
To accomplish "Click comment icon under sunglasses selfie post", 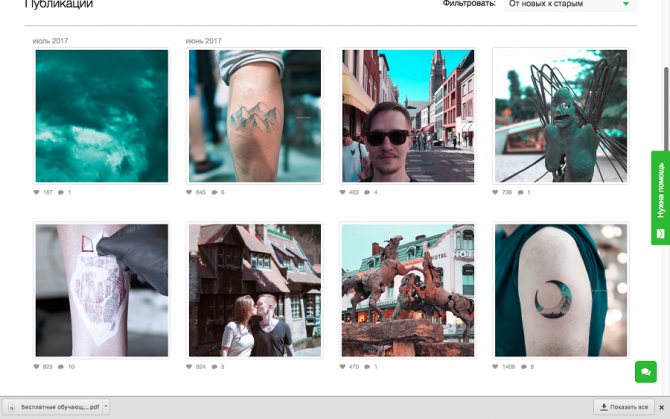I will tap(367, 192).
